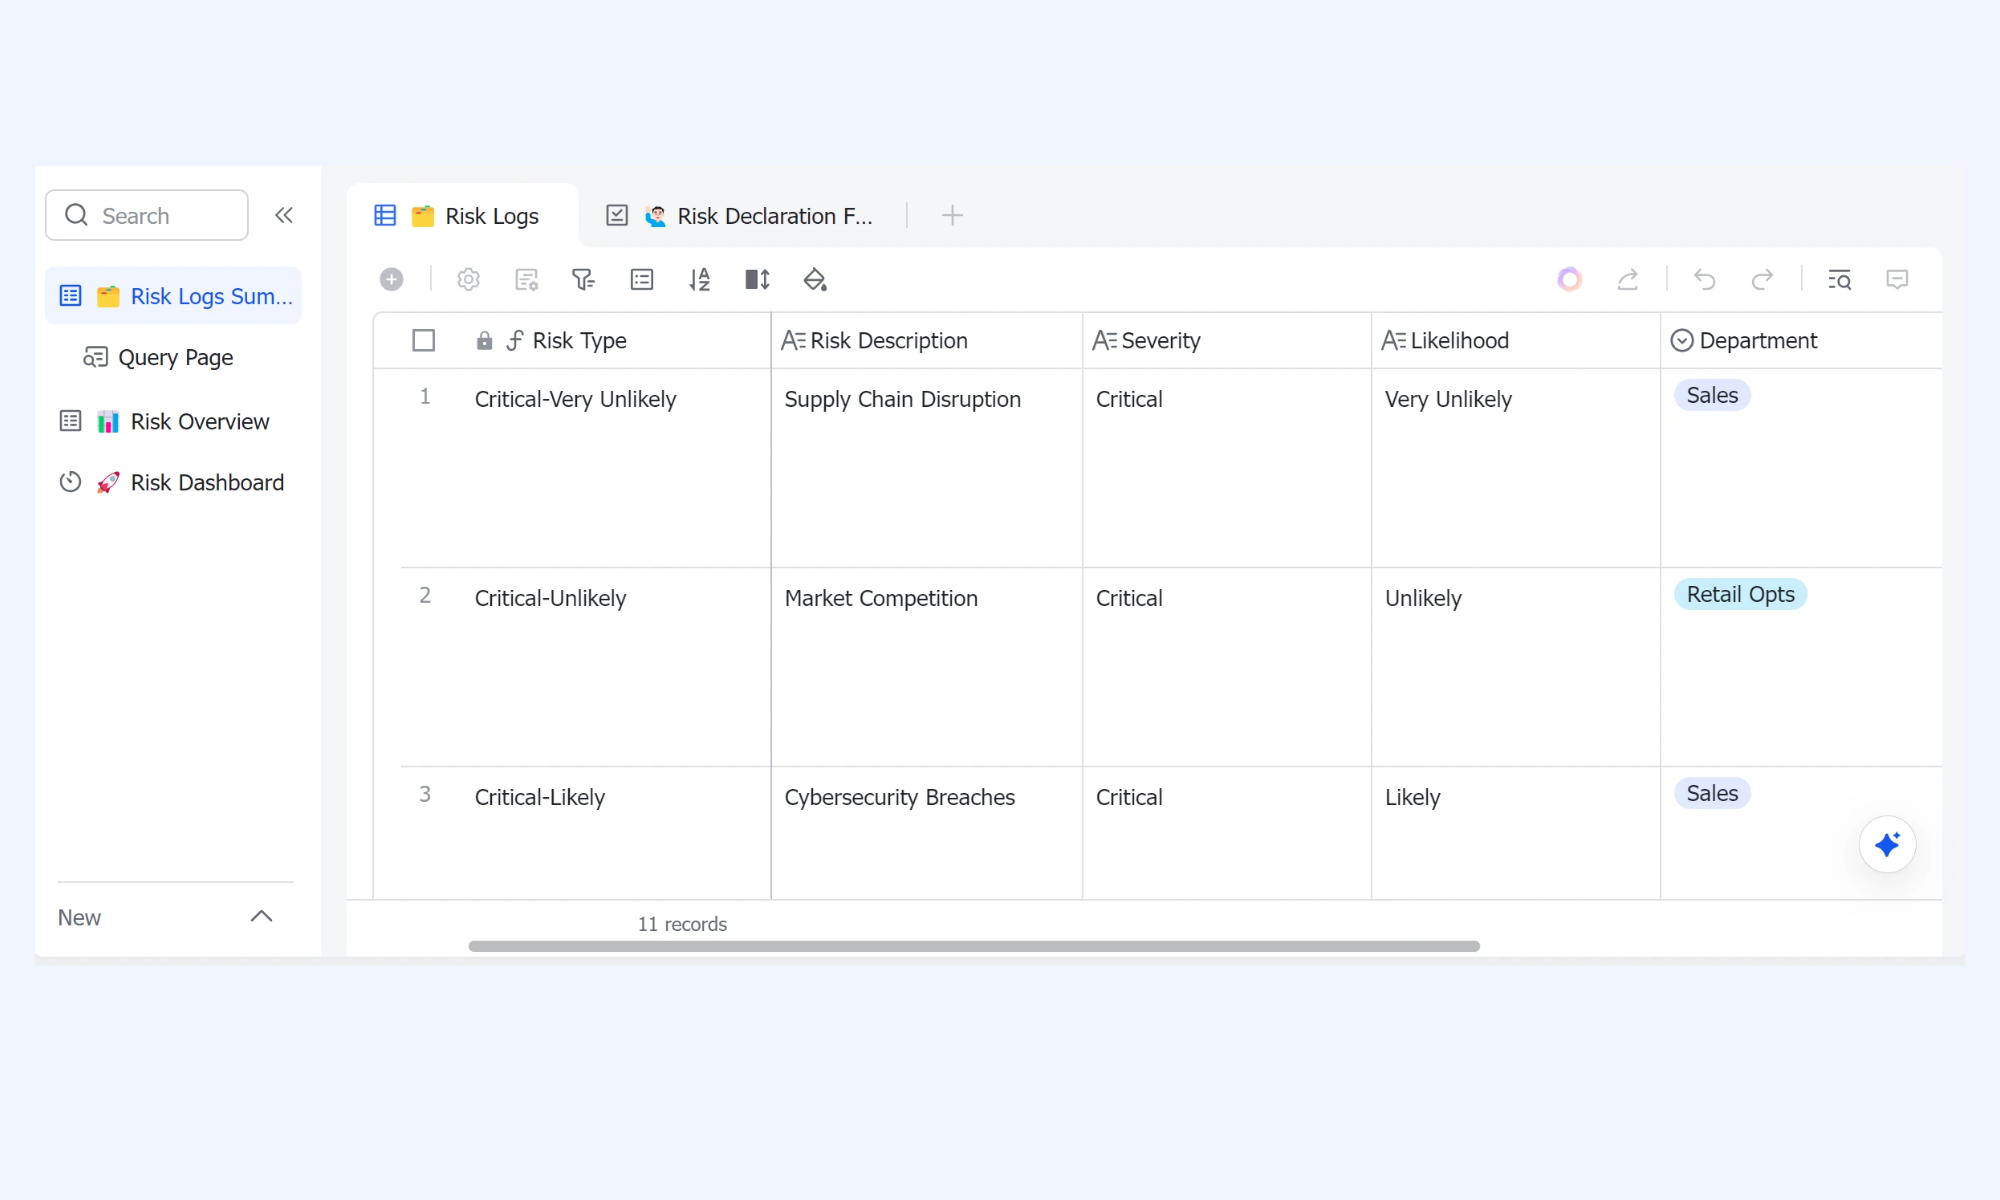Add a new view with plus tab
This screenshot has width=2000, height=1200.
952,215
